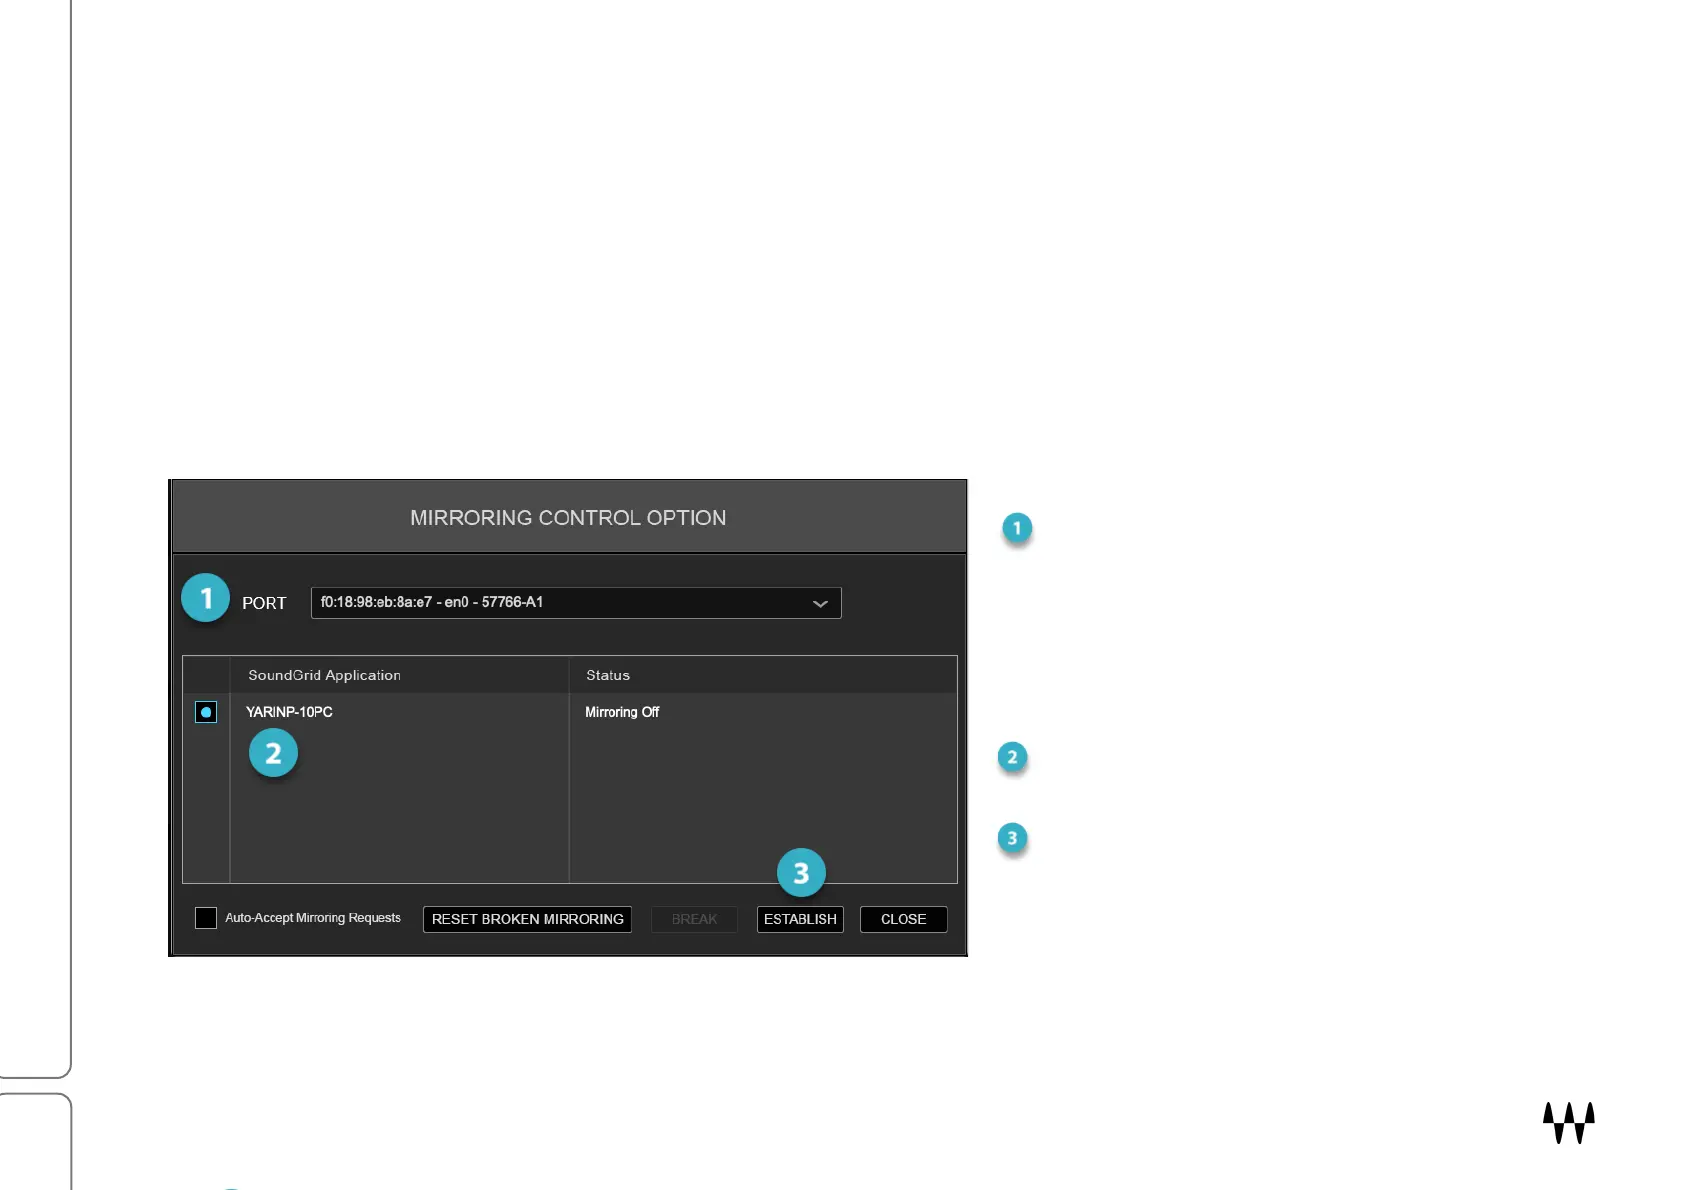
Task: Click RESET BROKEN MIRRORING button
Action: (x=527, y=919)
